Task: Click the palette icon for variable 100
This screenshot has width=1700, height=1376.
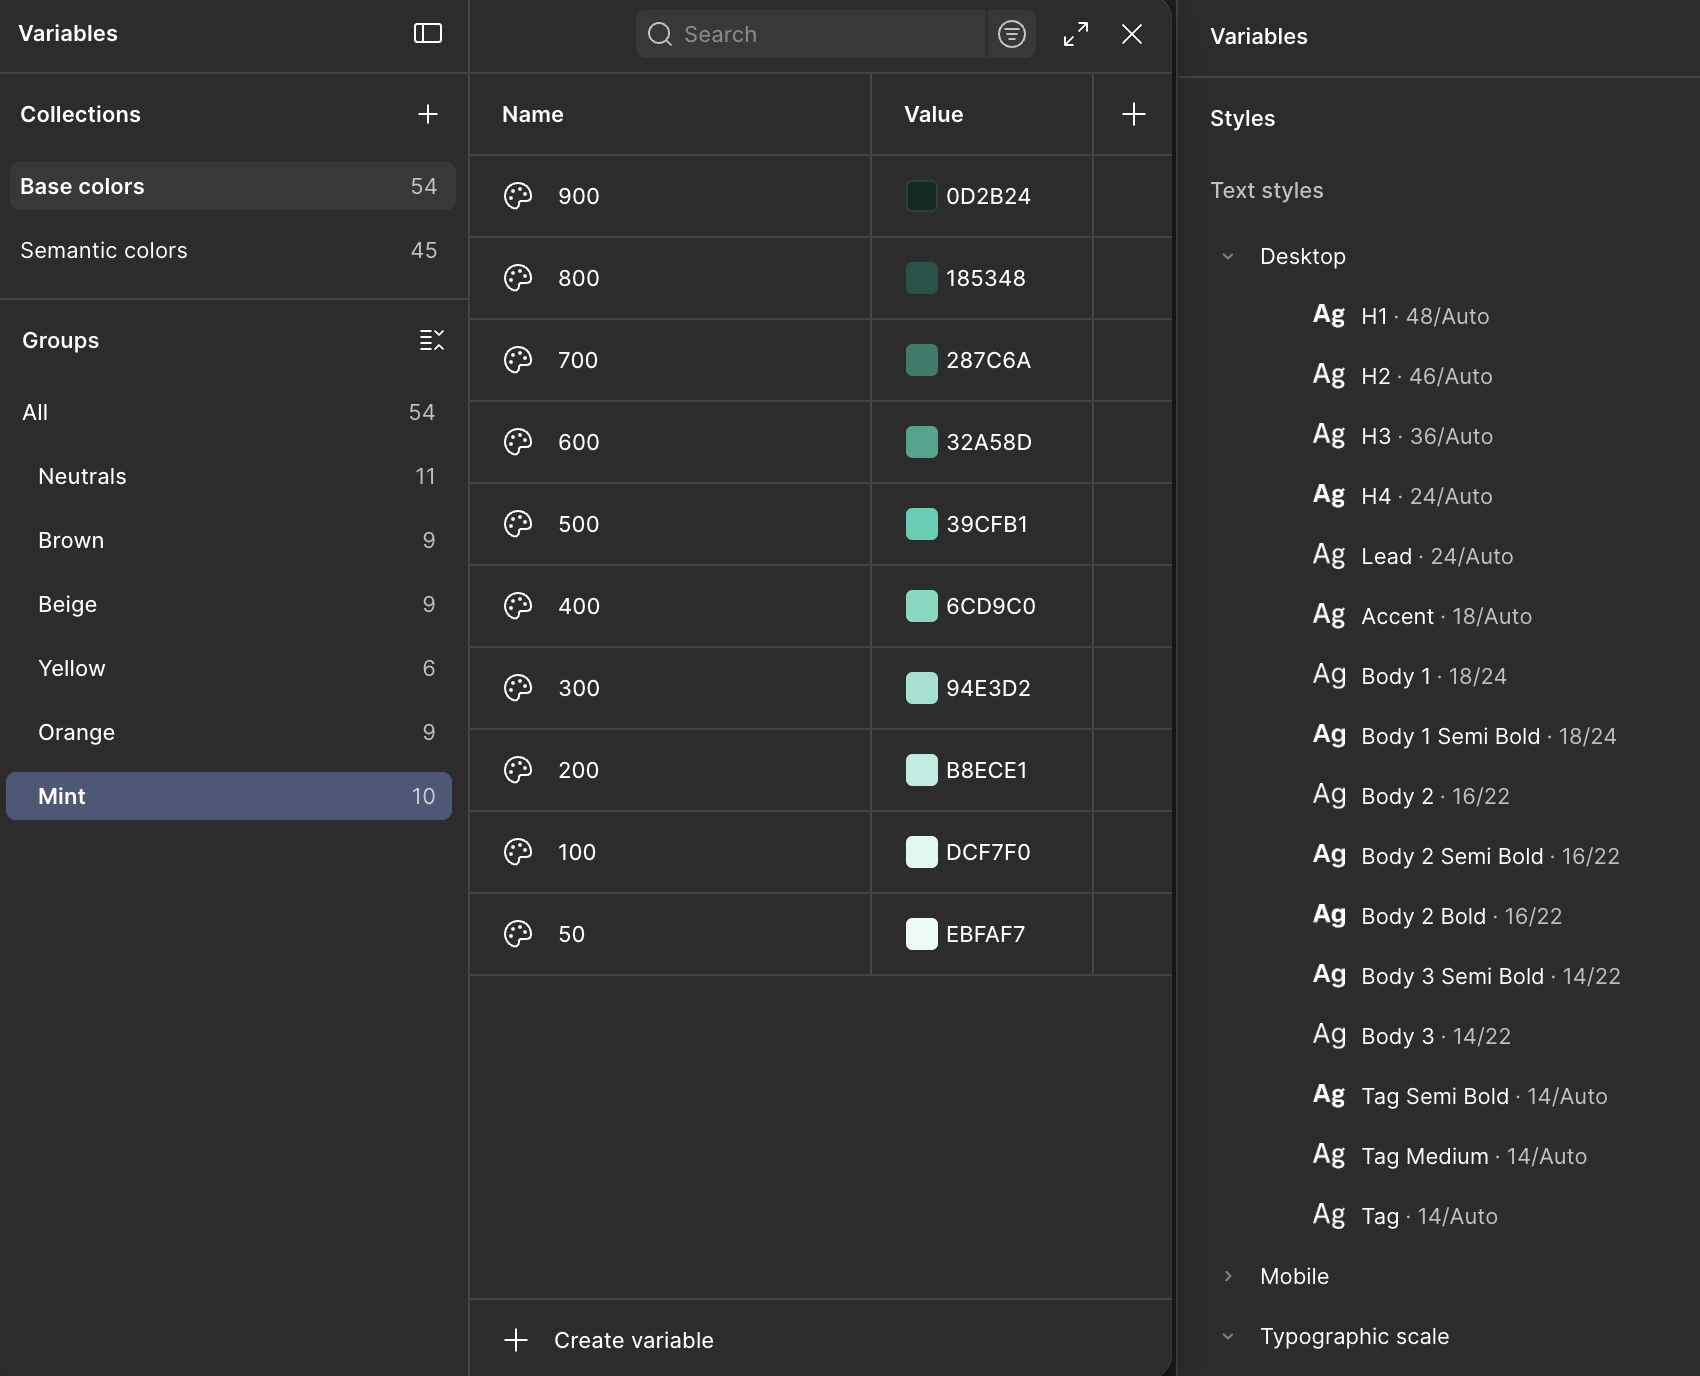Action: (x=518, y=852)
